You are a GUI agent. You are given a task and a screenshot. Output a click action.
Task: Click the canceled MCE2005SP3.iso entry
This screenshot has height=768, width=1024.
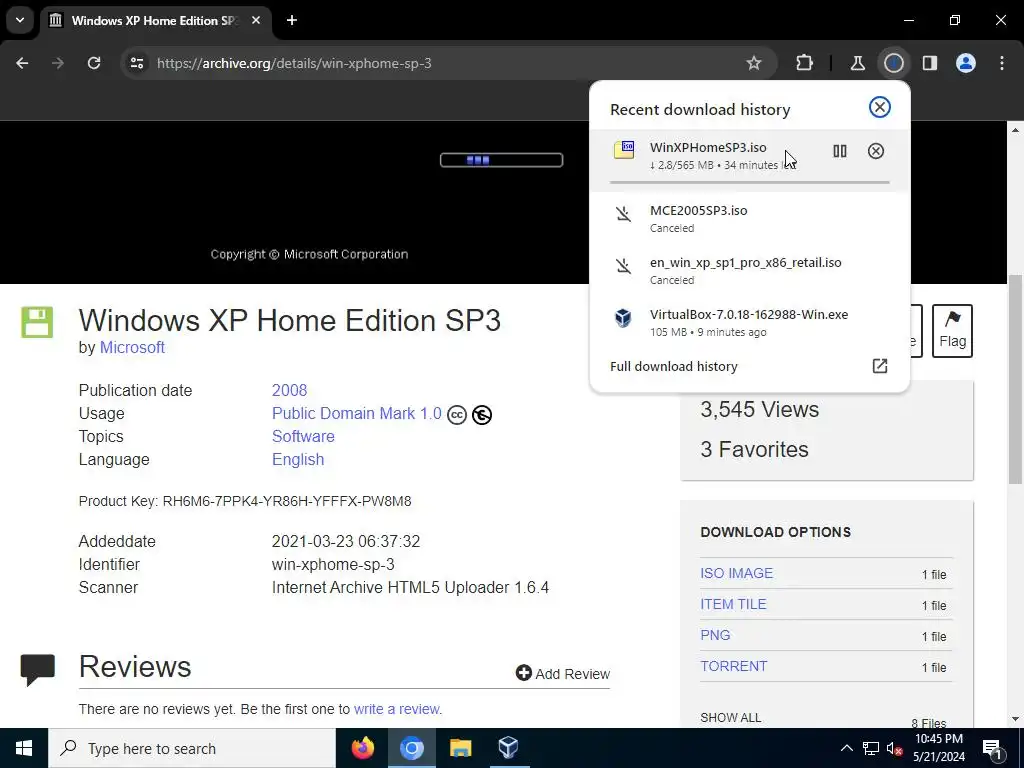coord(749,218)
